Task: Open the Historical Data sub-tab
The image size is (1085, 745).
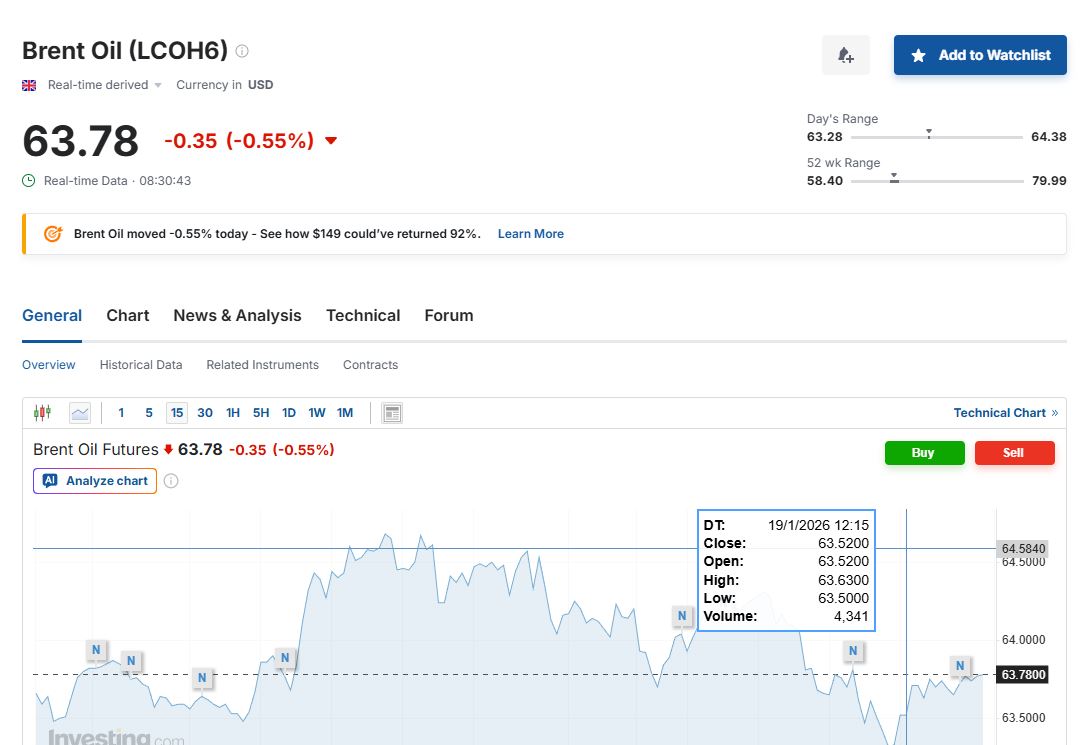Action: (141, 365)
